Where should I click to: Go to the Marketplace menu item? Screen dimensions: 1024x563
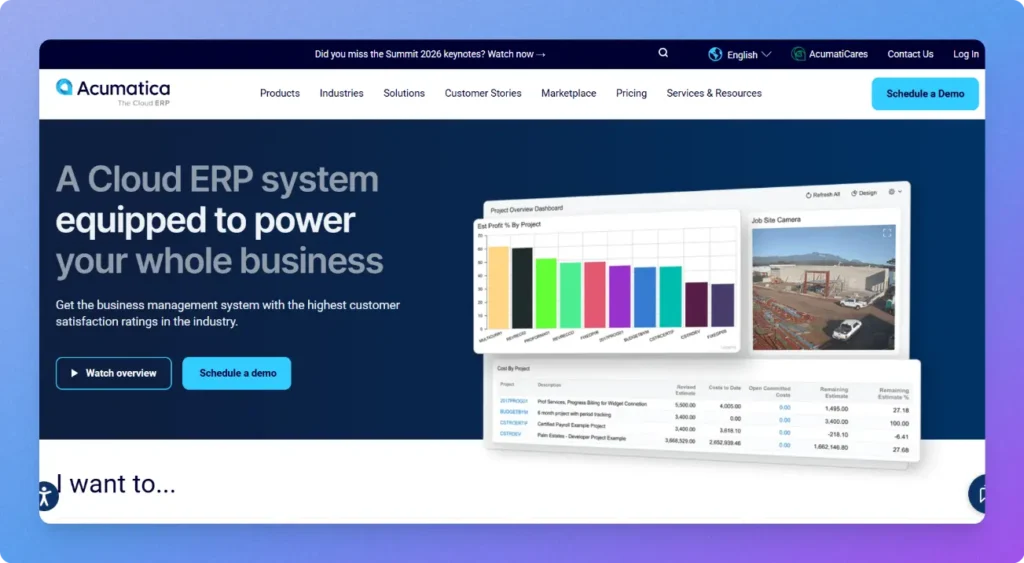coord(568,93)
